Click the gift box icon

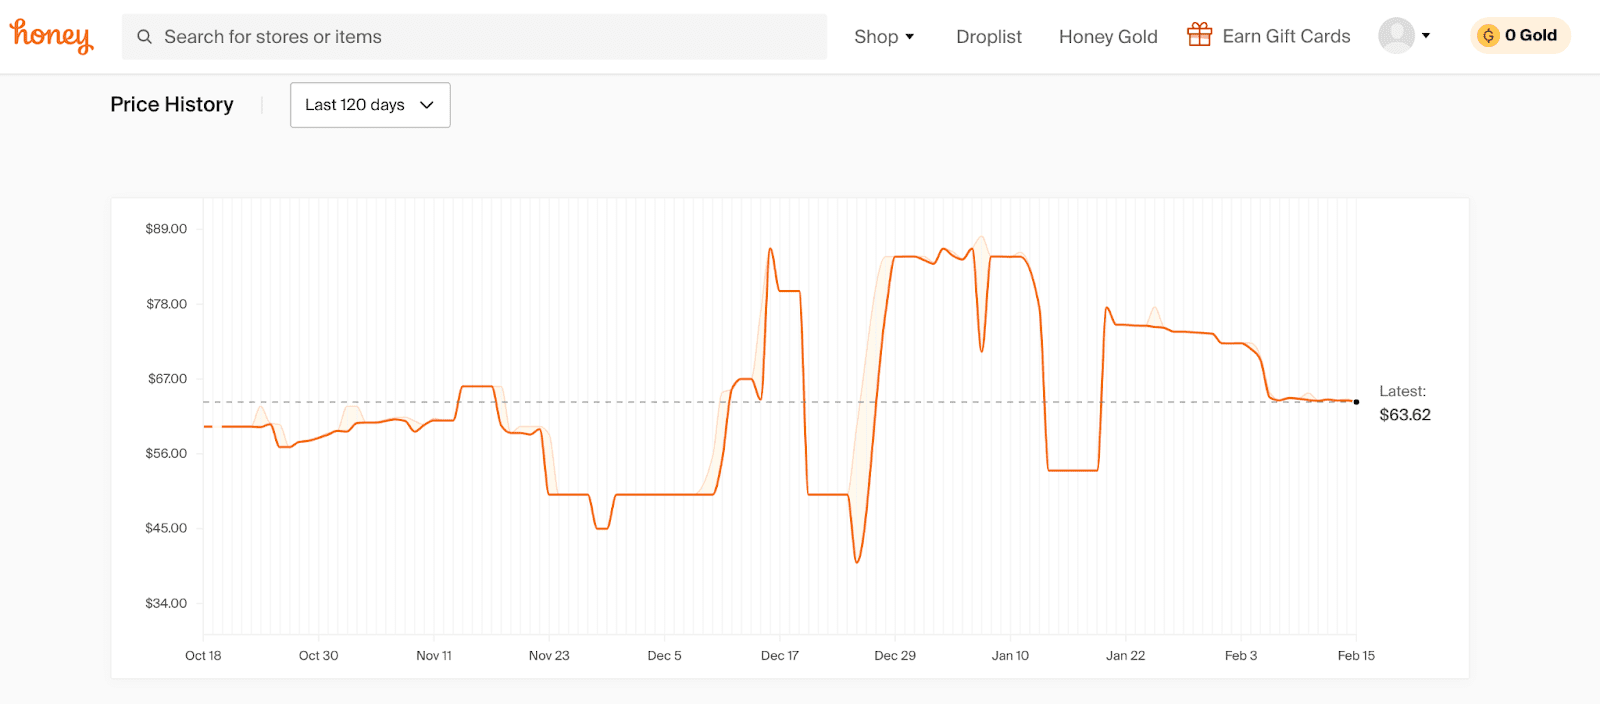click(x=1199, y=35)
